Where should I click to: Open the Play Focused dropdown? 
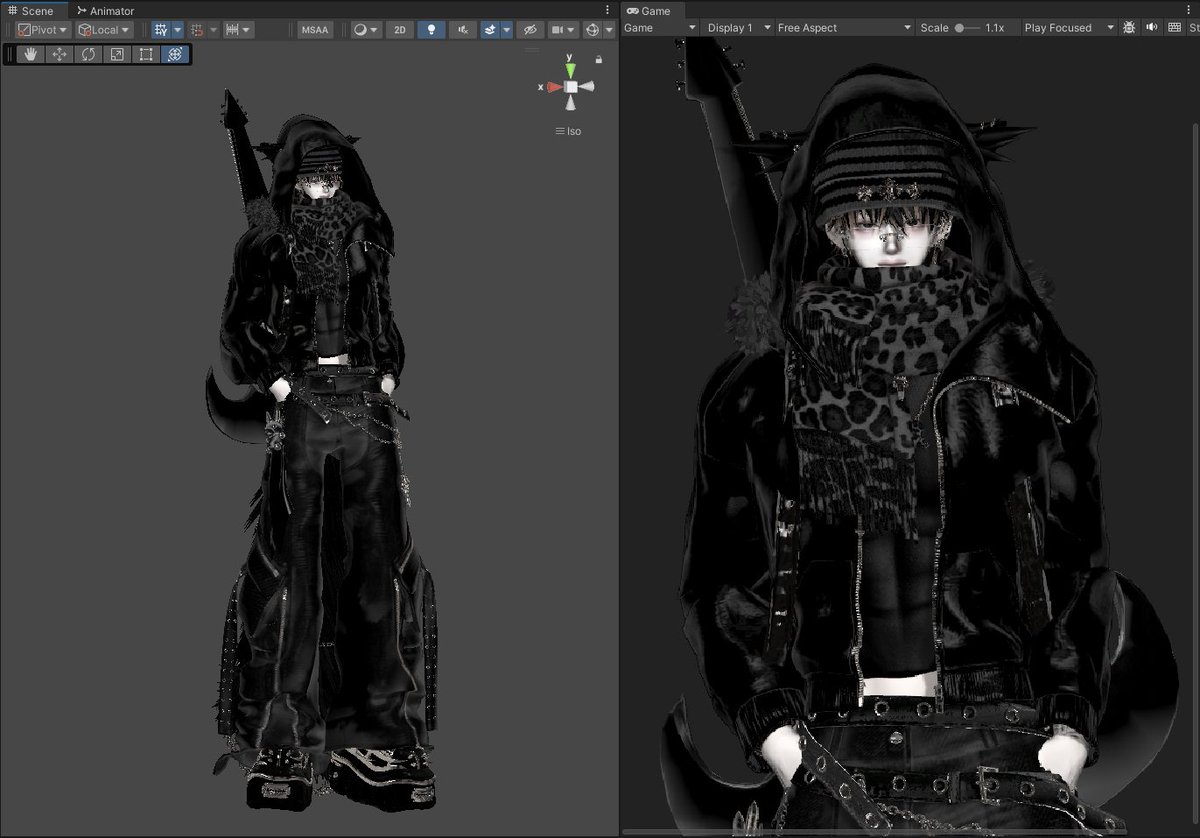pos(1068,28)
